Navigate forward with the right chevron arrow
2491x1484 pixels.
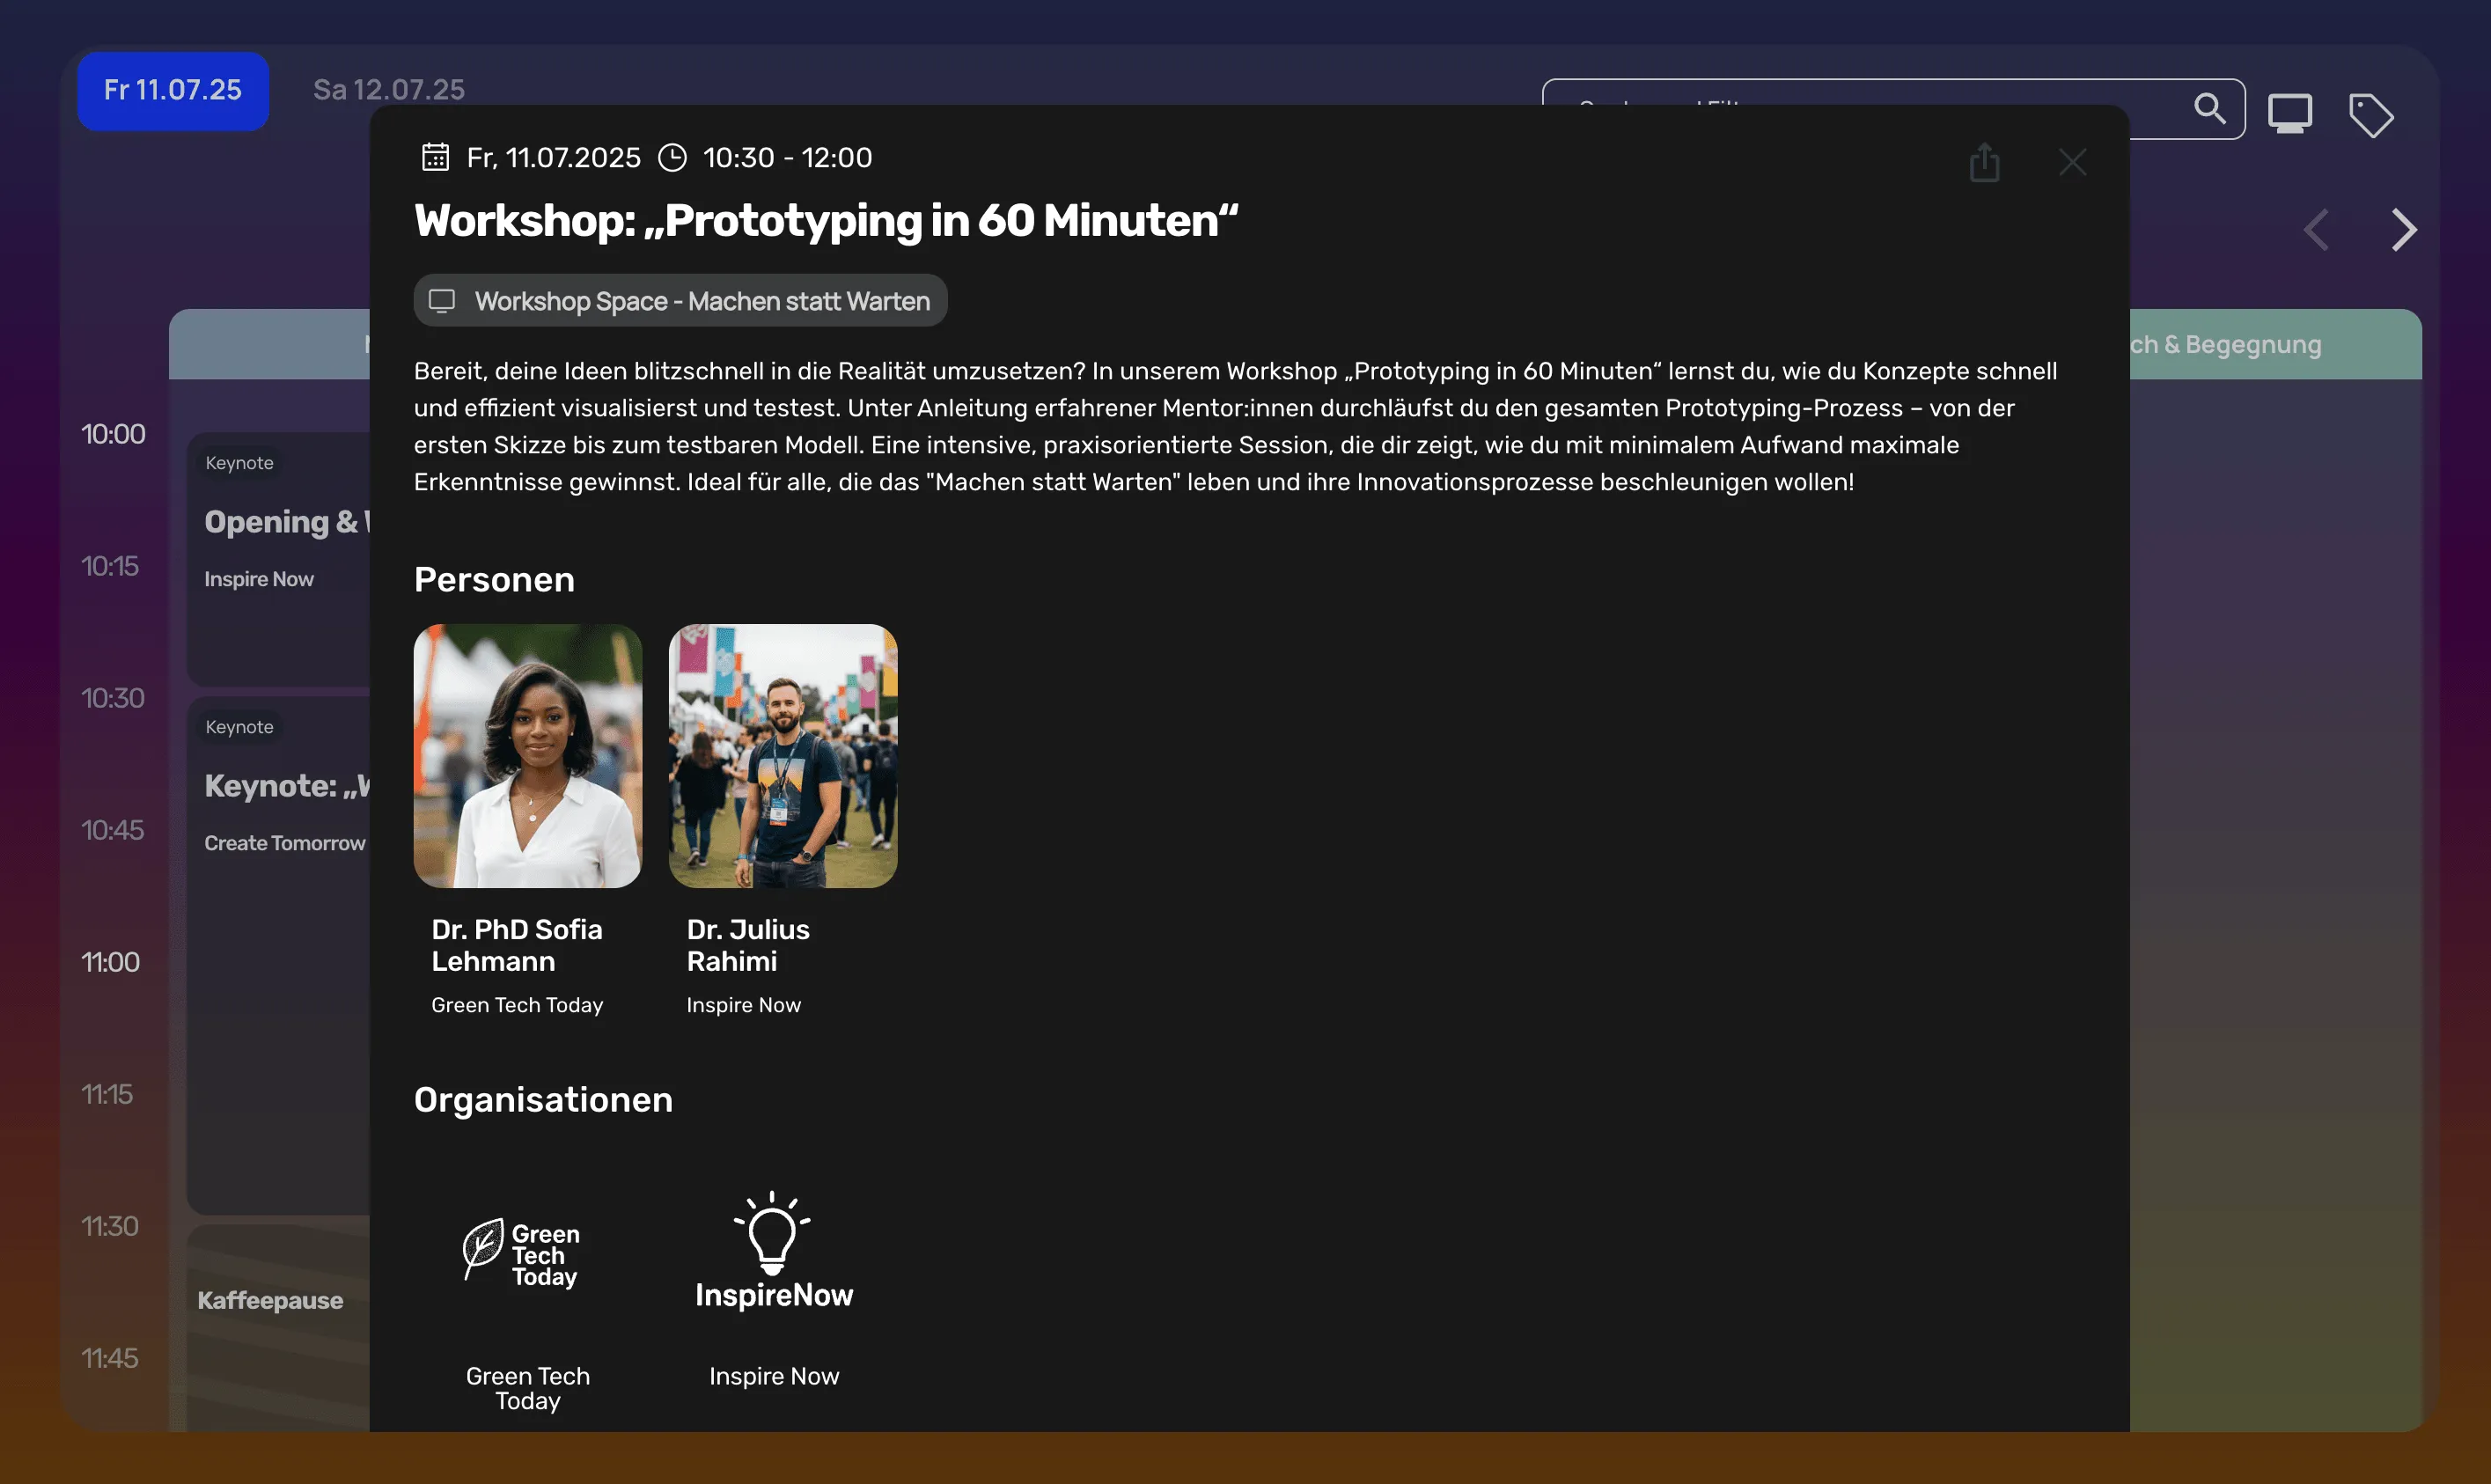tap(2404, 230)
